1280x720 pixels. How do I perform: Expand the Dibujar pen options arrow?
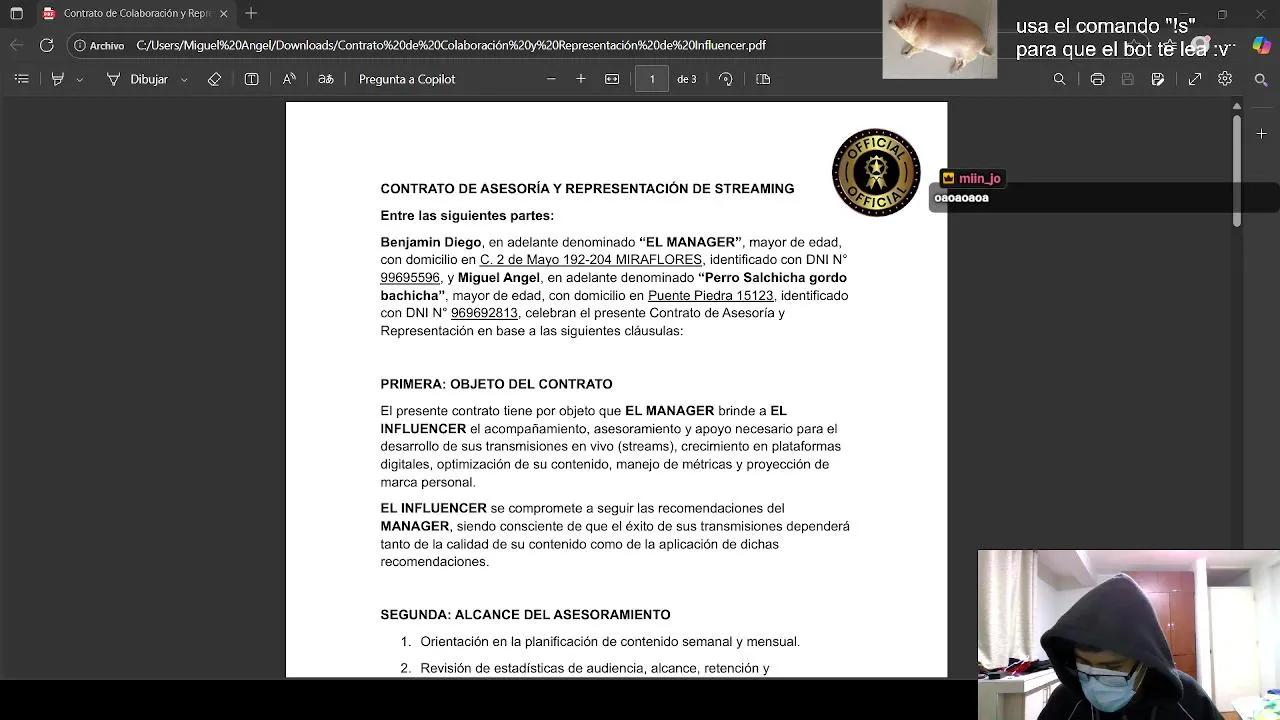[x=184, y=79]
